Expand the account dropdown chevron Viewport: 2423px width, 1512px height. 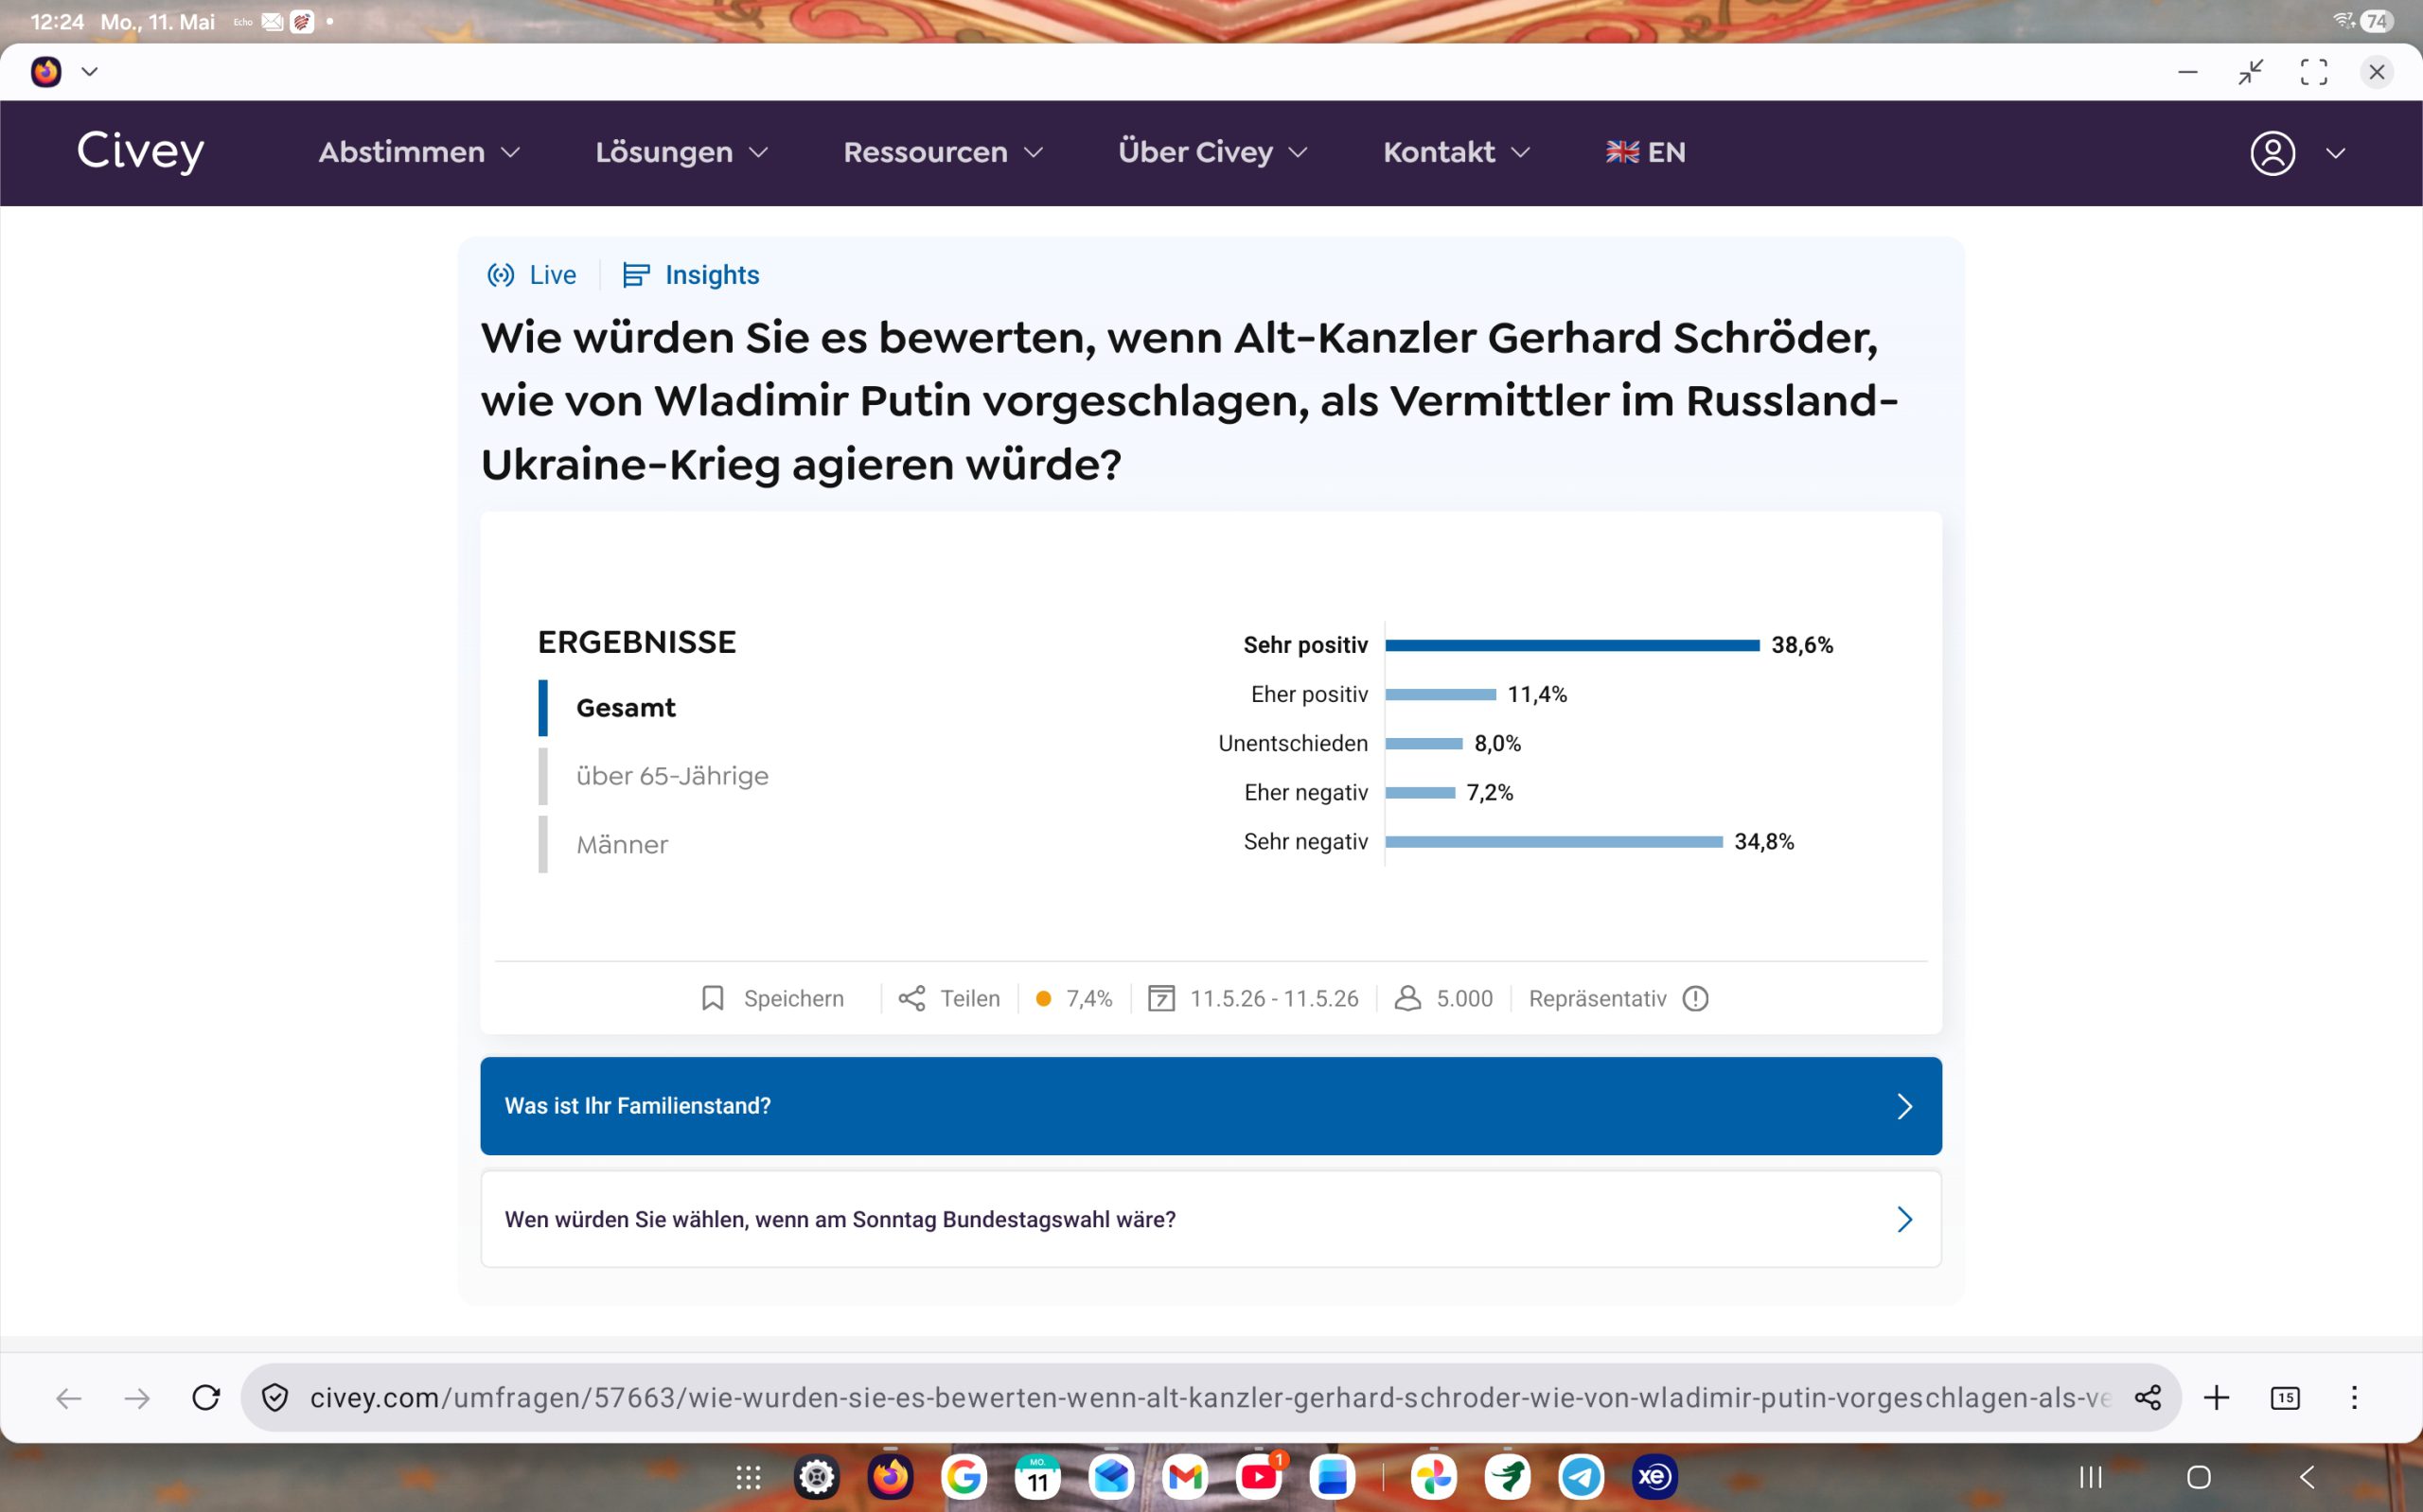pyautogui.click(x=2335, y=153)
